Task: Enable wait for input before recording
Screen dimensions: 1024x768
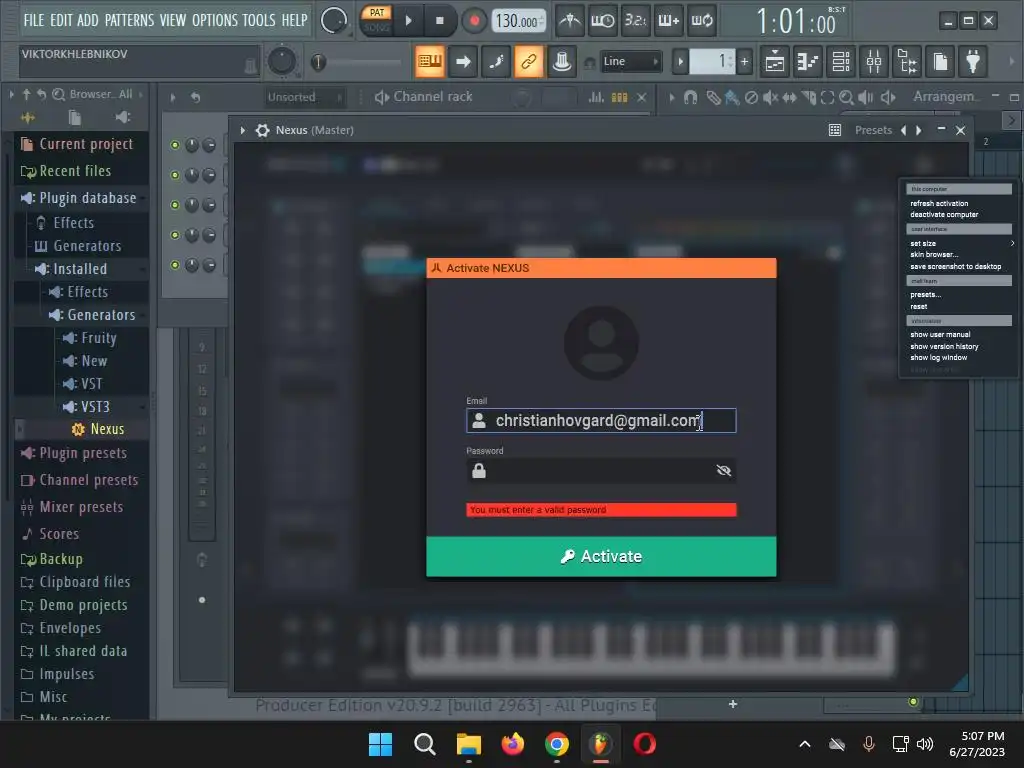Action: (x=602, y=21)
